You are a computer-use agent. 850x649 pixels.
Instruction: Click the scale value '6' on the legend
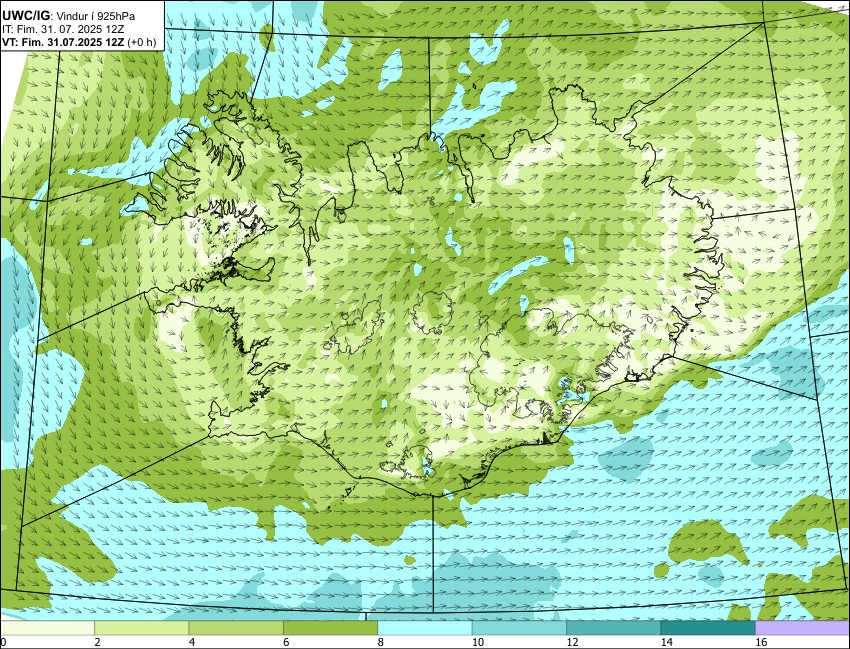tap(287, 642)
